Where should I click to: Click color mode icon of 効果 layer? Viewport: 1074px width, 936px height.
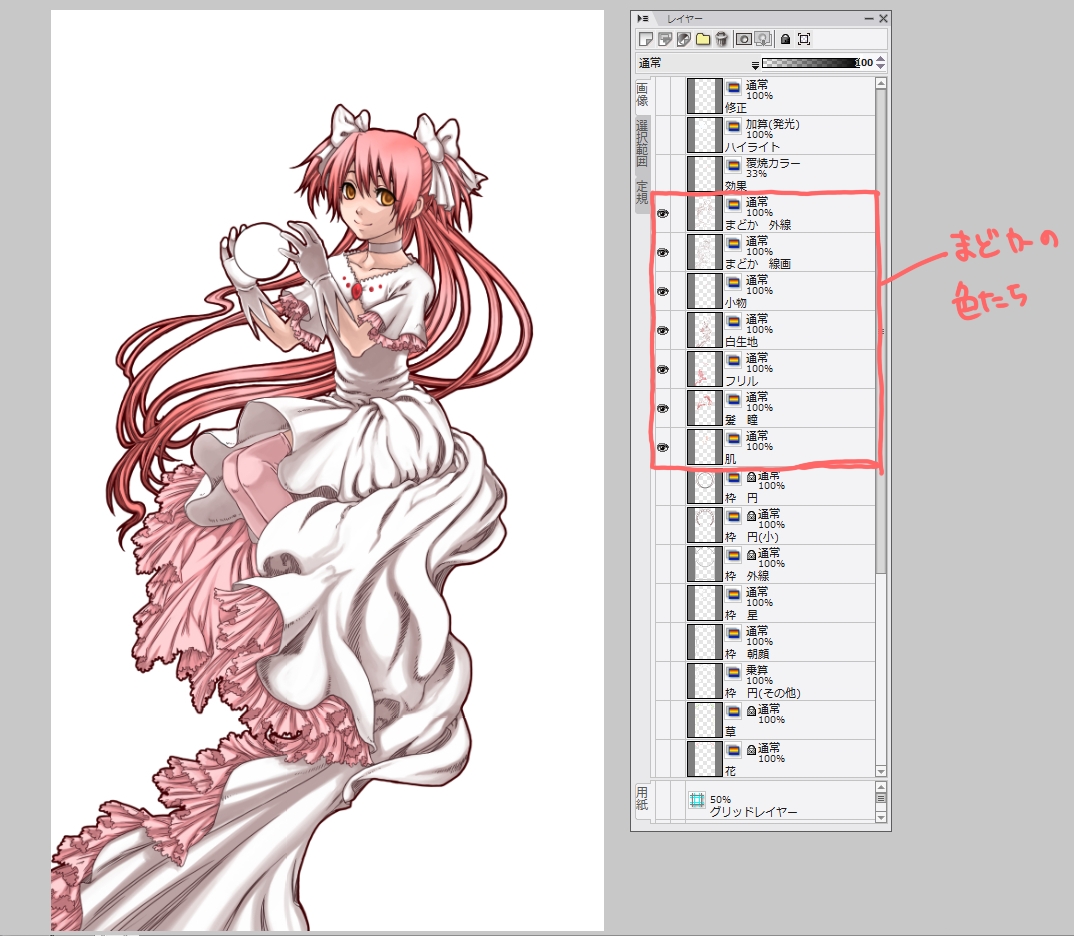tap(733, 165)
